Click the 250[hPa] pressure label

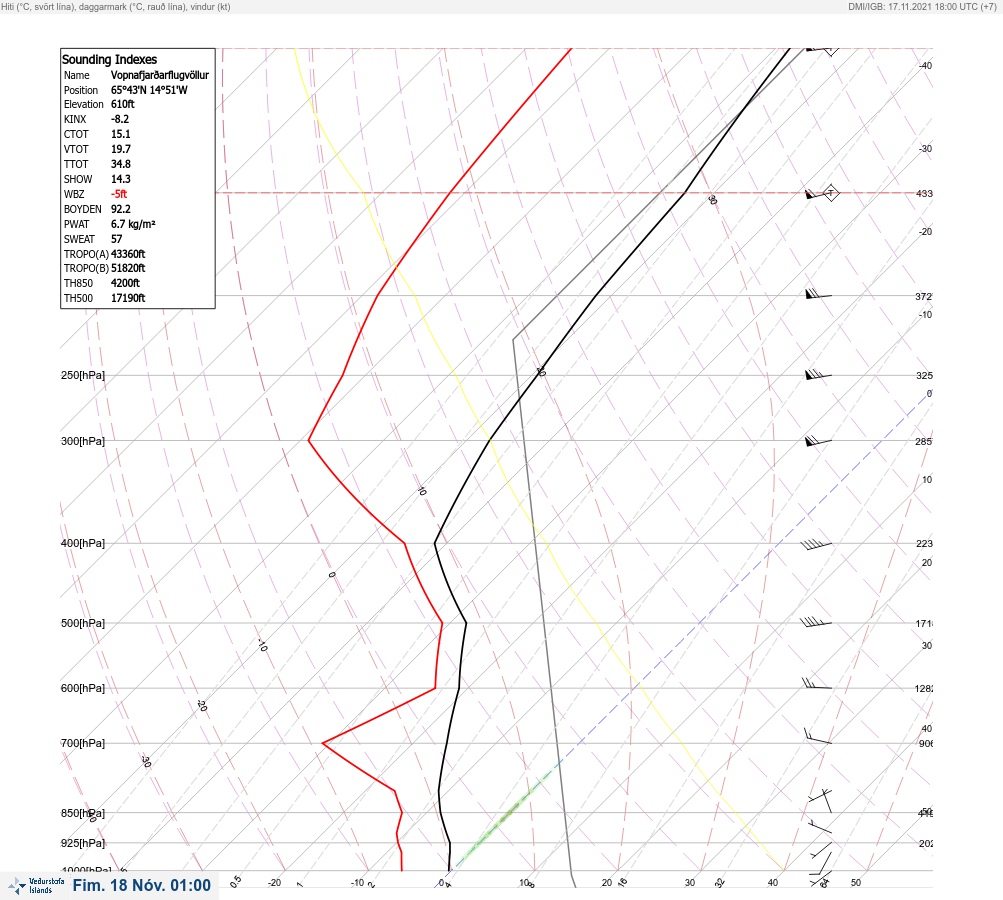[83, 375]
